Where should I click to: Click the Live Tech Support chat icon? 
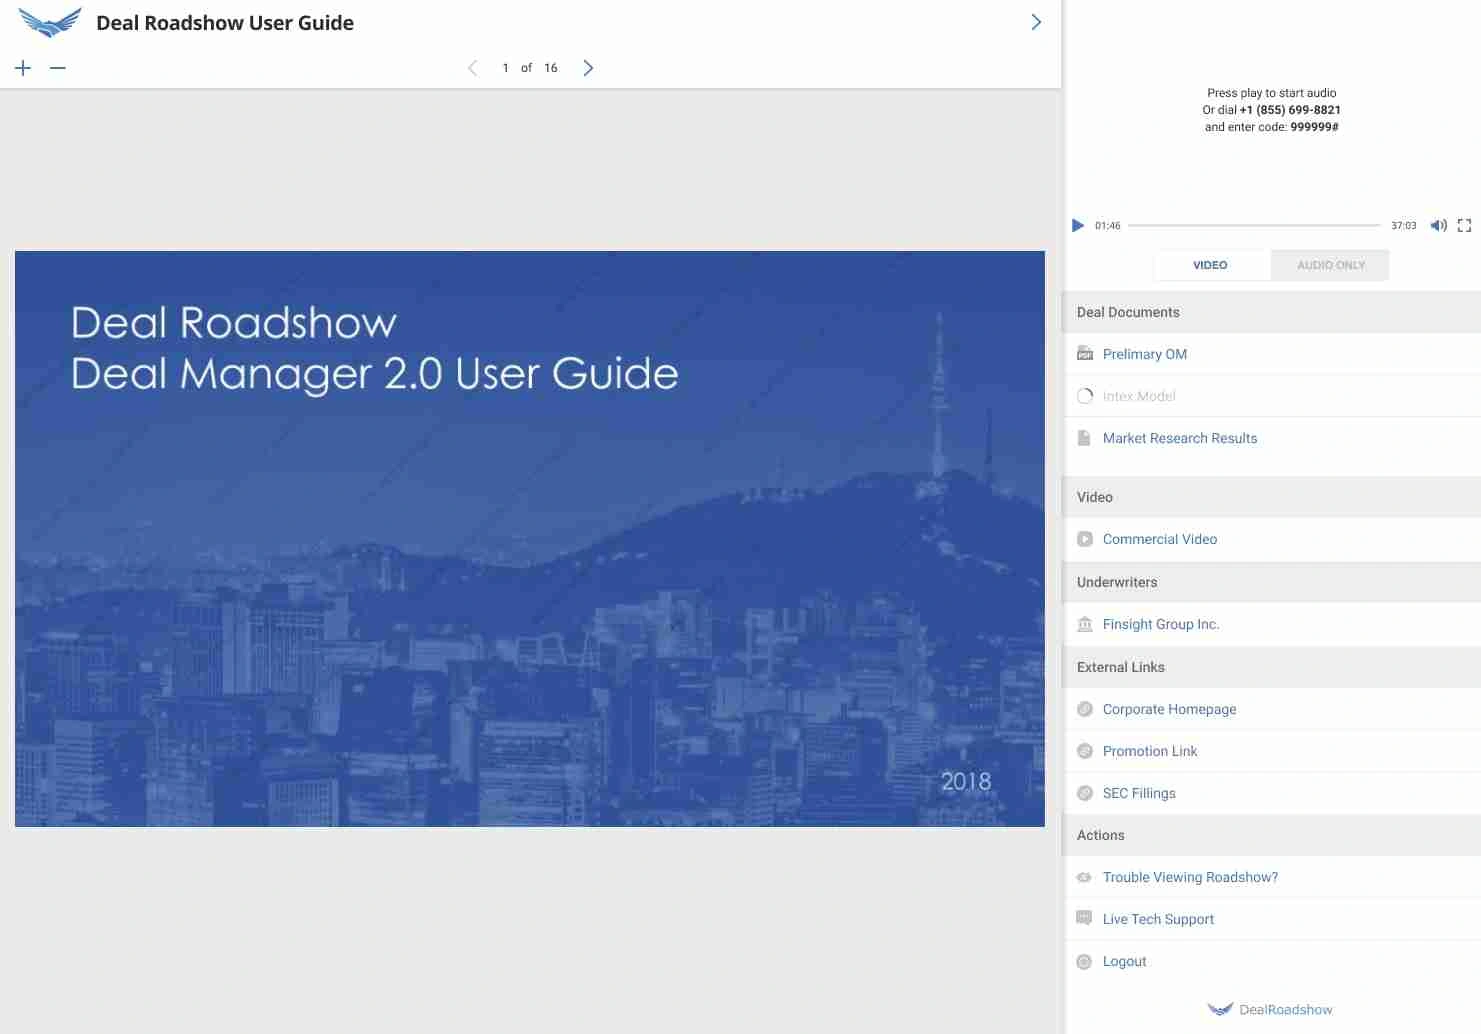[1084, 918]
